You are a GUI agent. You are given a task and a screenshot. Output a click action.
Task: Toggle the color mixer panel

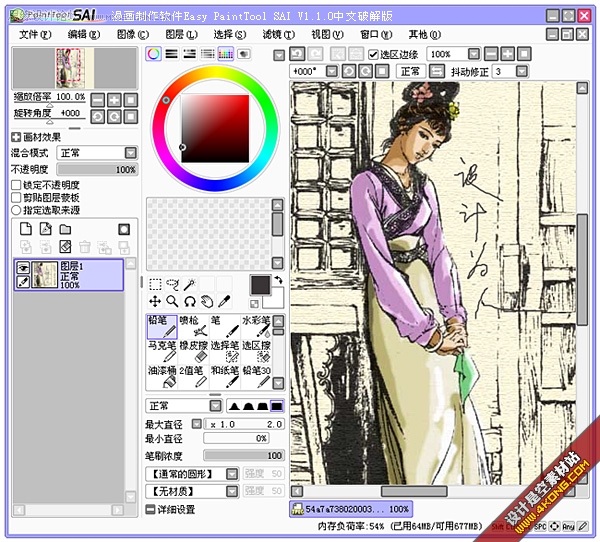(x=207, y=54)
